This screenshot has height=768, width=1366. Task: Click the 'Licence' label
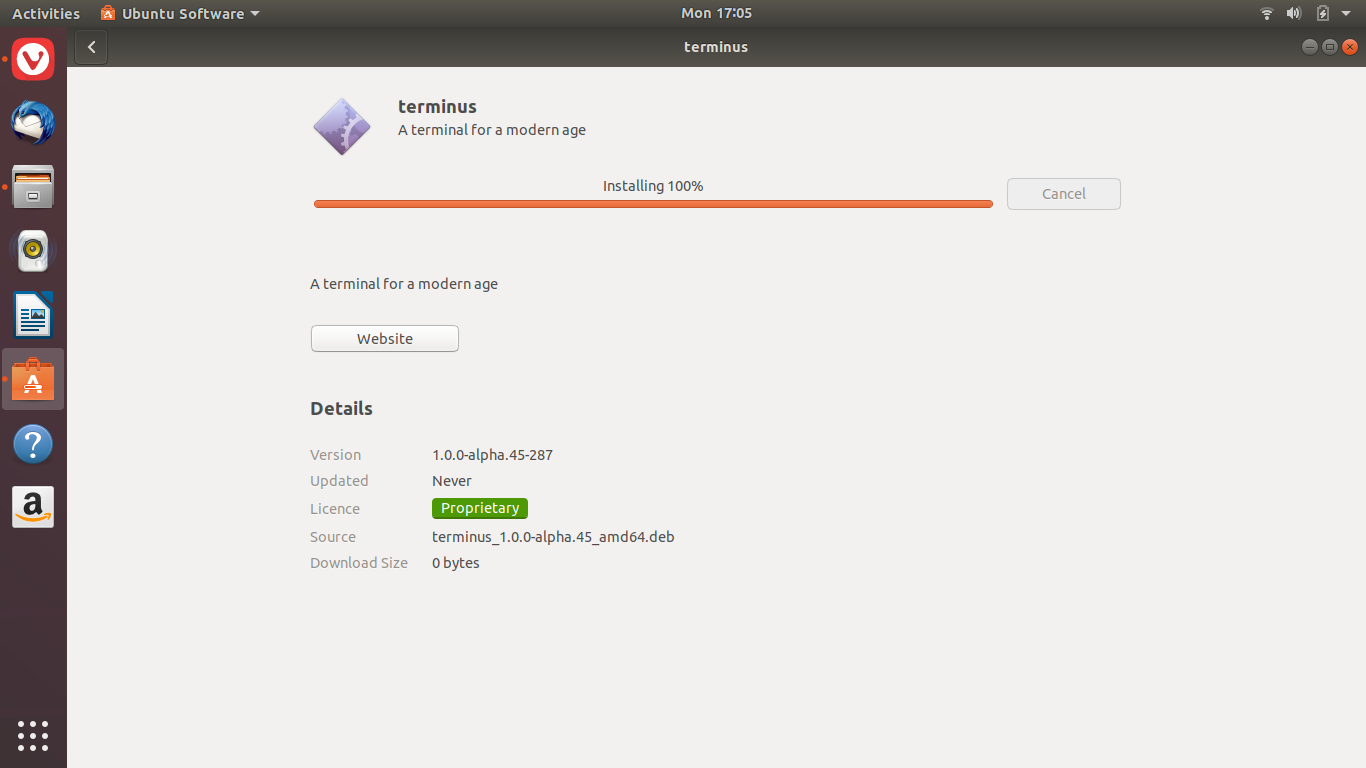[x=335, y=509]
